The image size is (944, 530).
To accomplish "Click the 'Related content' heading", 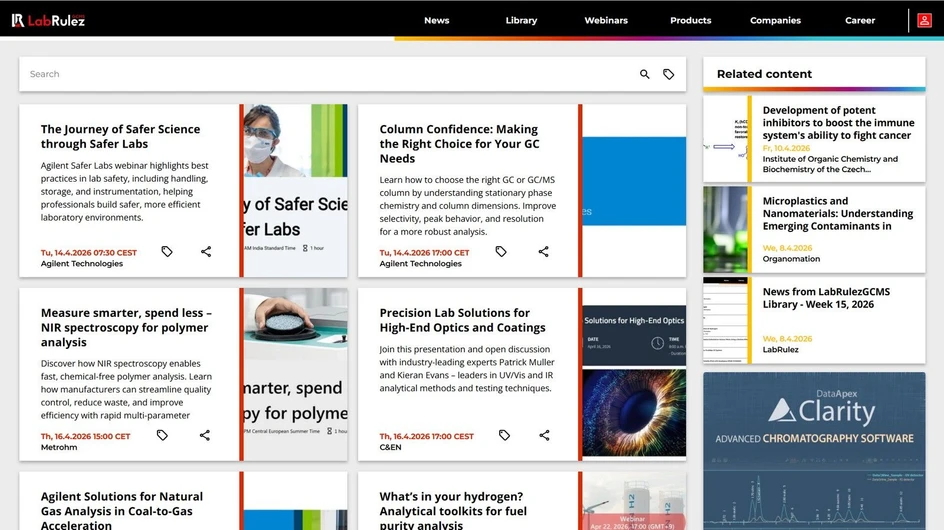I will [764, 74].
